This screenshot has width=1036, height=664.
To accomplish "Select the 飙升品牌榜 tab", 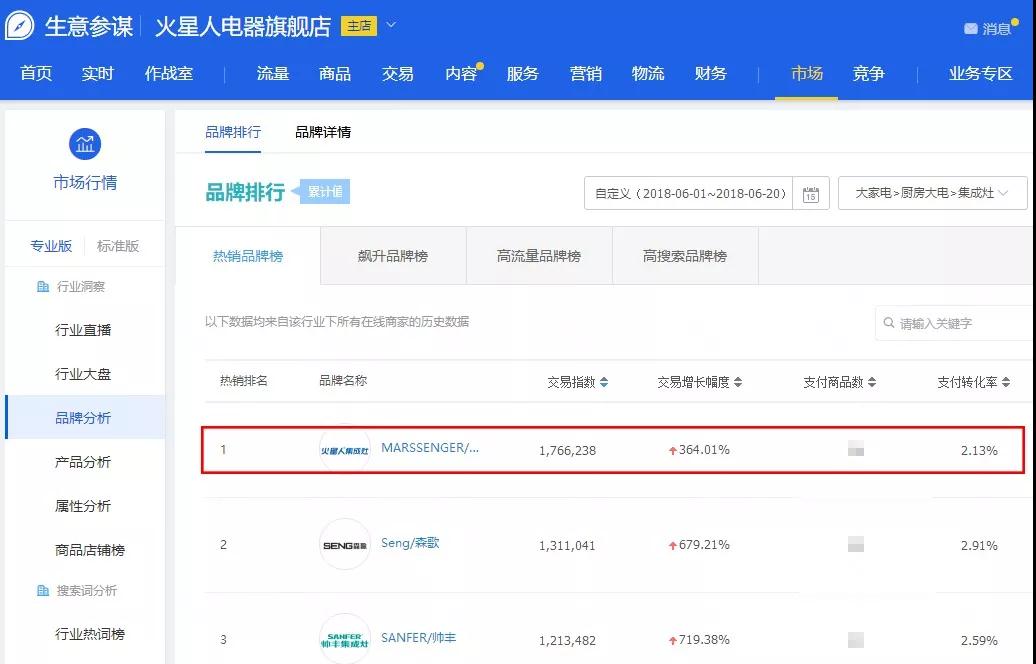I will click(x=393, y=256).
